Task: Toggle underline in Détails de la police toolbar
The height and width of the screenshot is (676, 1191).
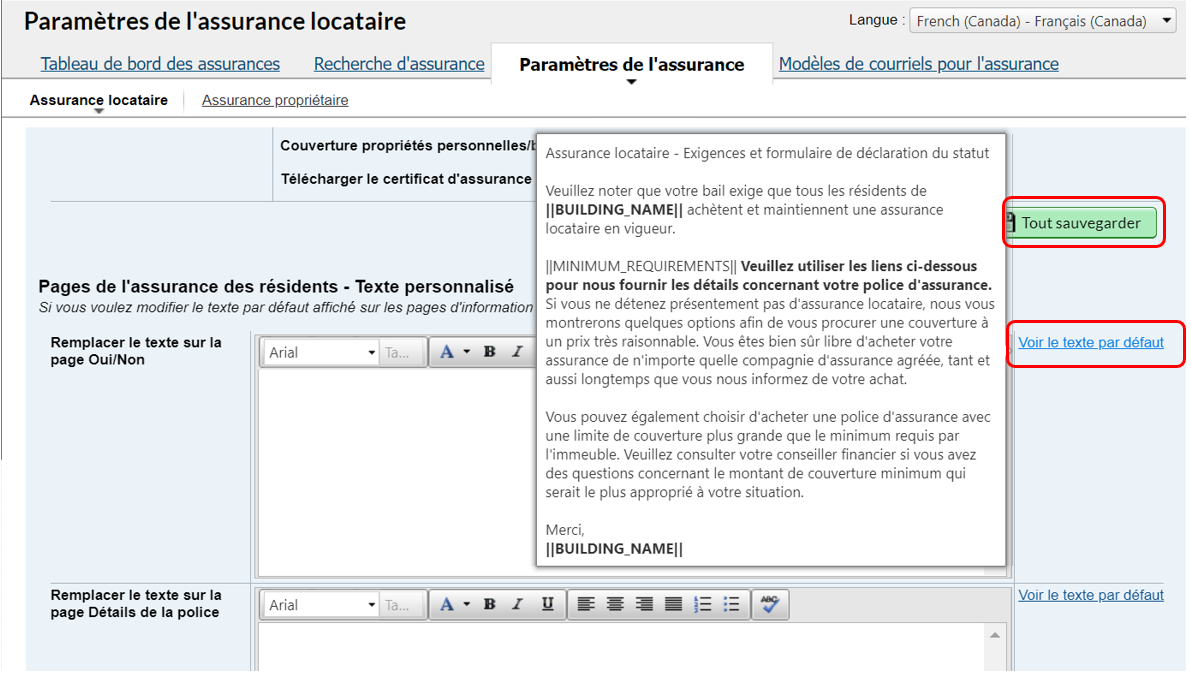Action: (x=548, y=605)
